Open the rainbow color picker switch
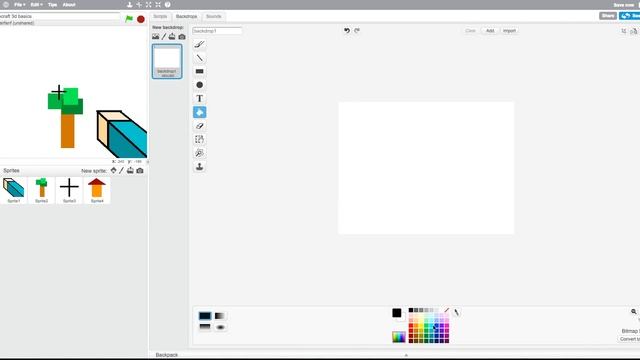The image size is (640, 360). pos(399,337)
